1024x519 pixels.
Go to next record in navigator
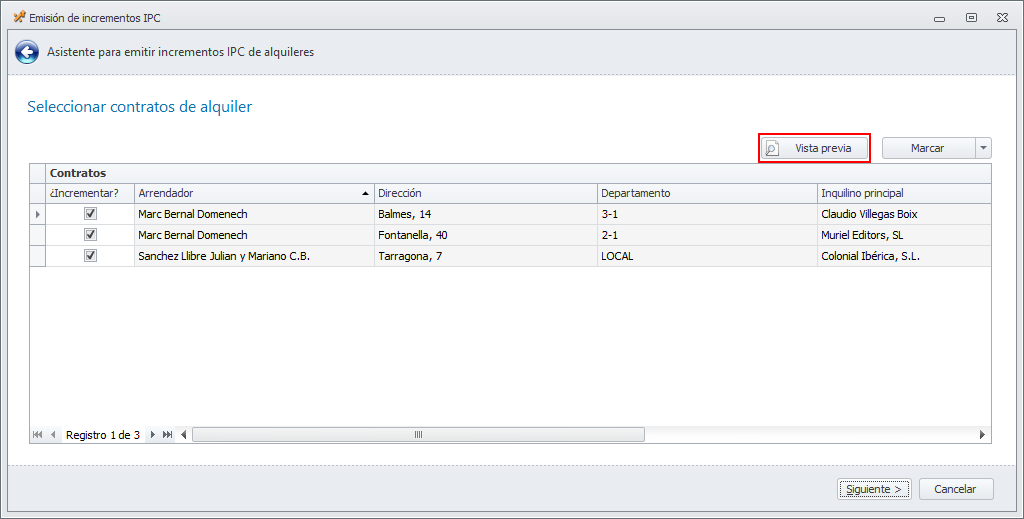[x=153, y=435]
